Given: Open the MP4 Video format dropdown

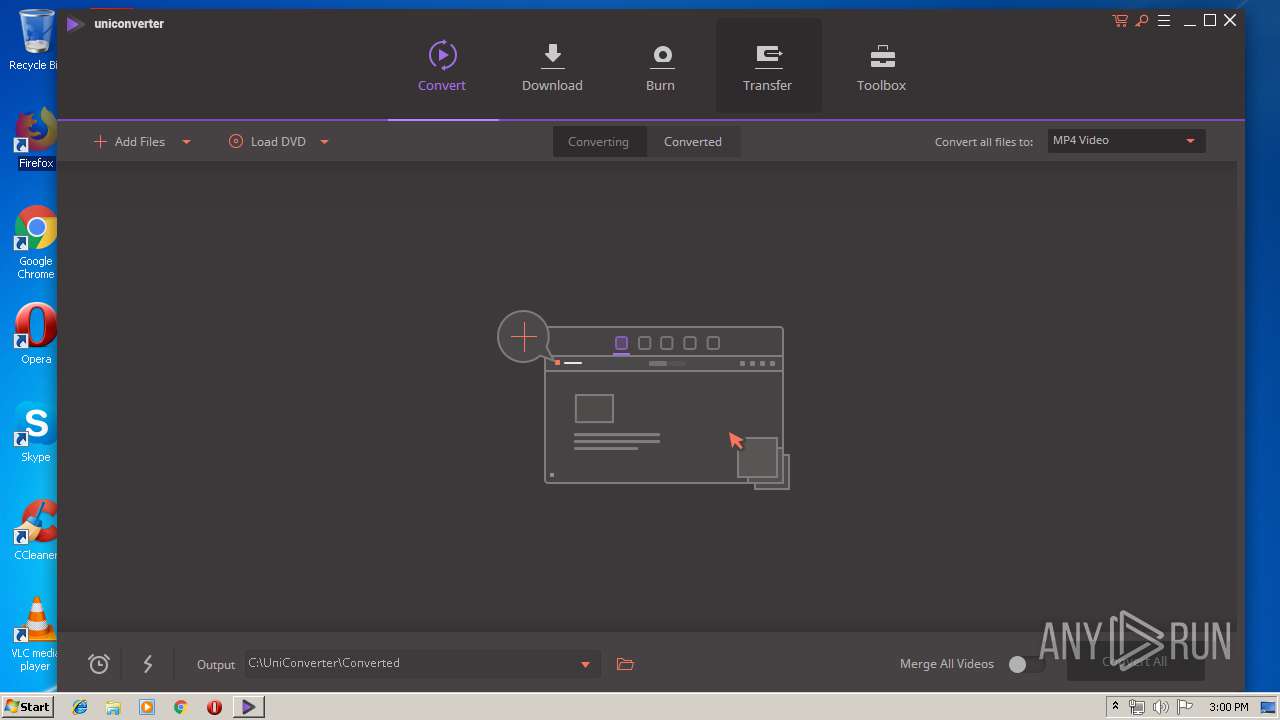Looking at the screenshot, I should pos(1126,141).
